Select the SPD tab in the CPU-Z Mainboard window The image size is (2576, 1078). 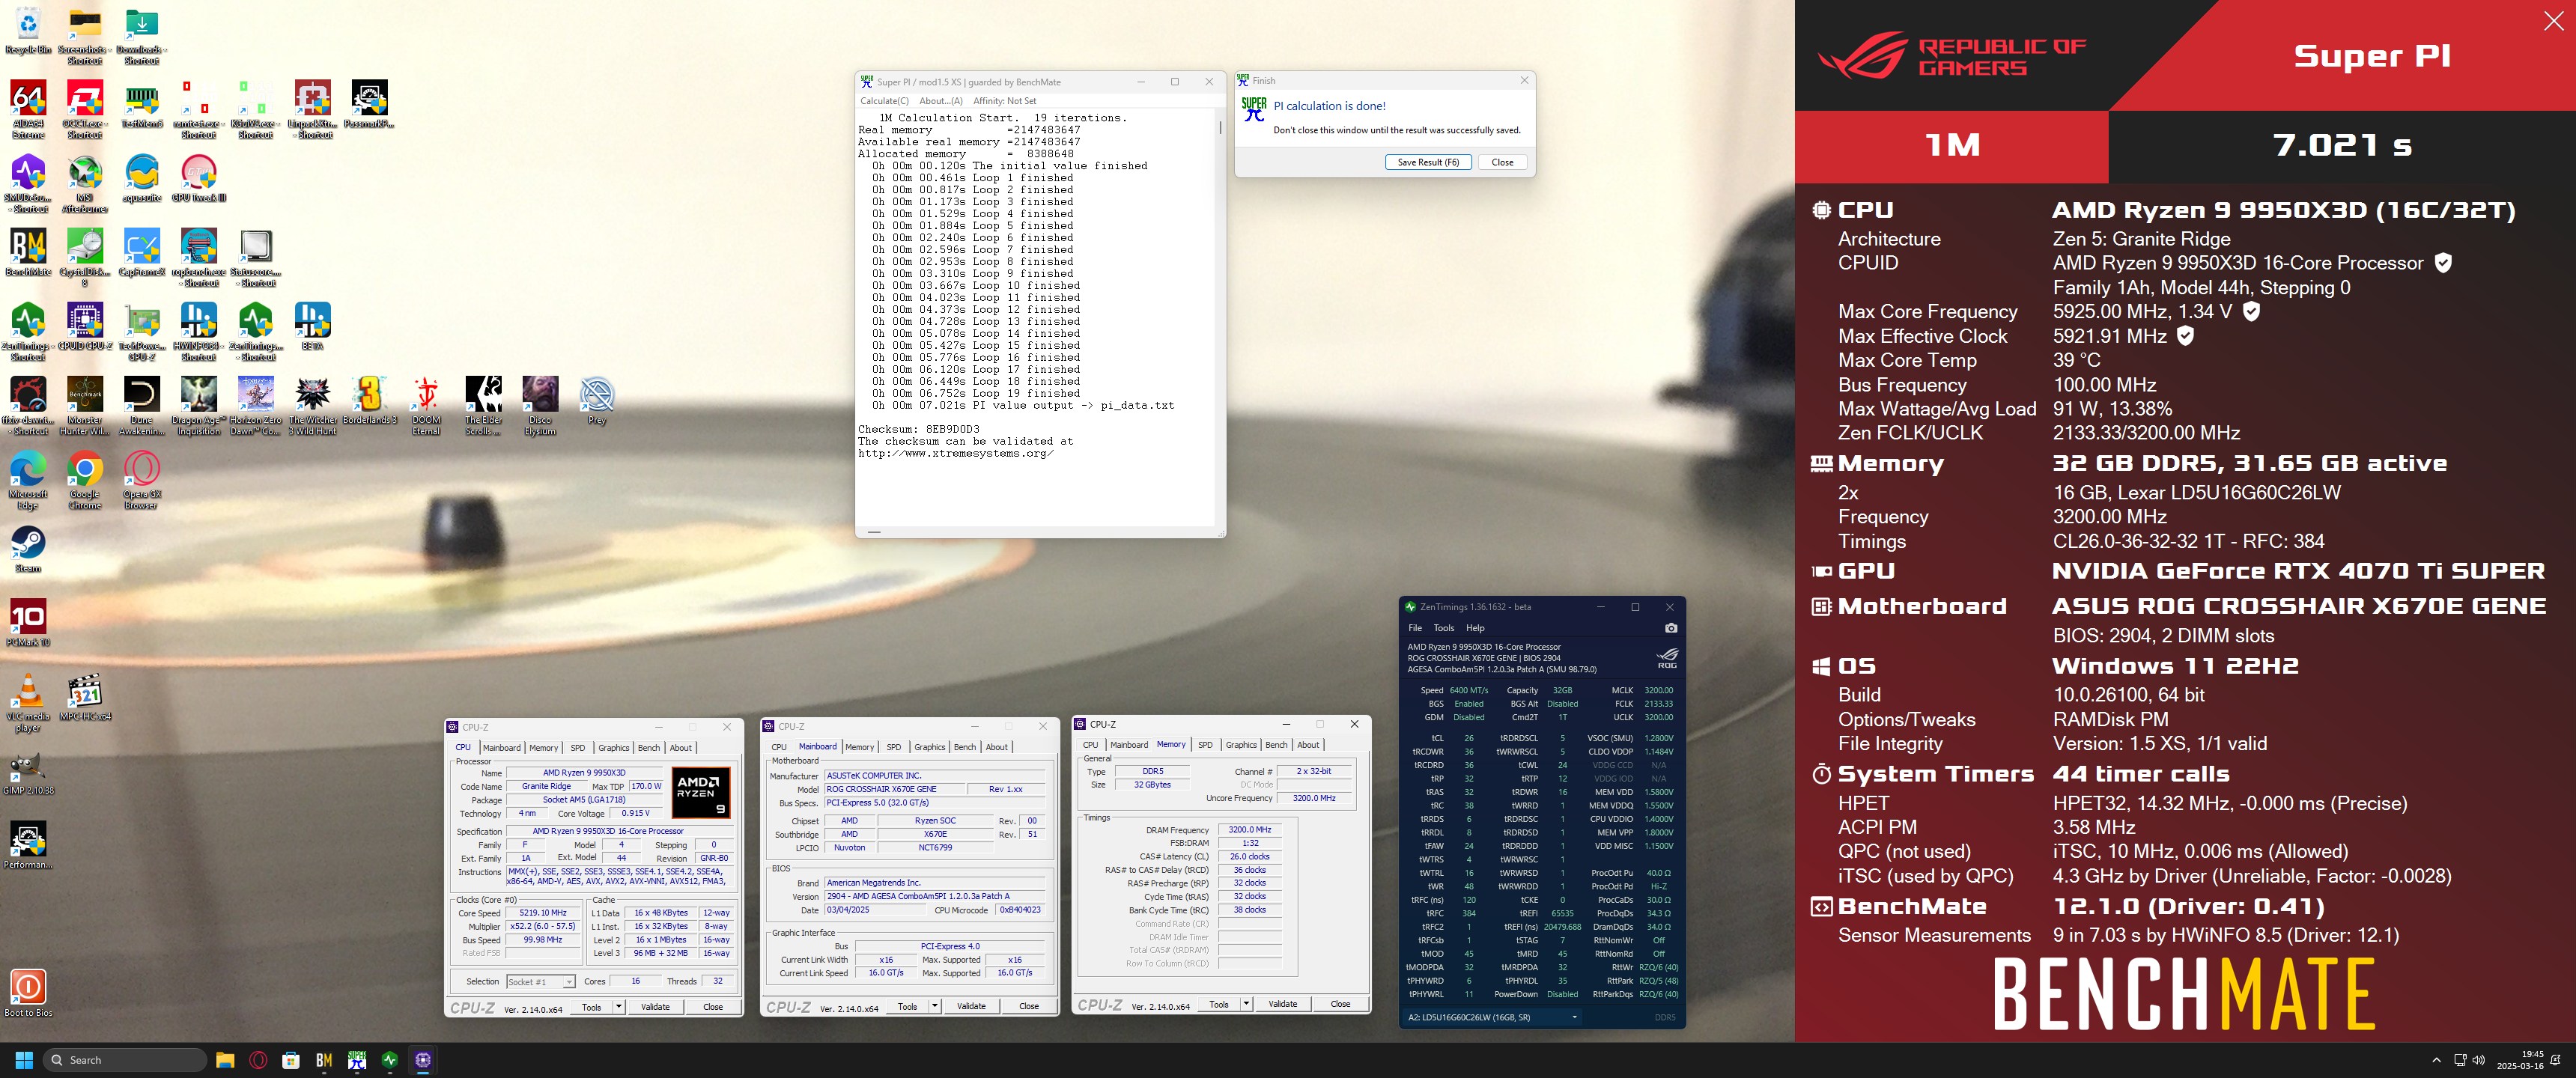894,747
